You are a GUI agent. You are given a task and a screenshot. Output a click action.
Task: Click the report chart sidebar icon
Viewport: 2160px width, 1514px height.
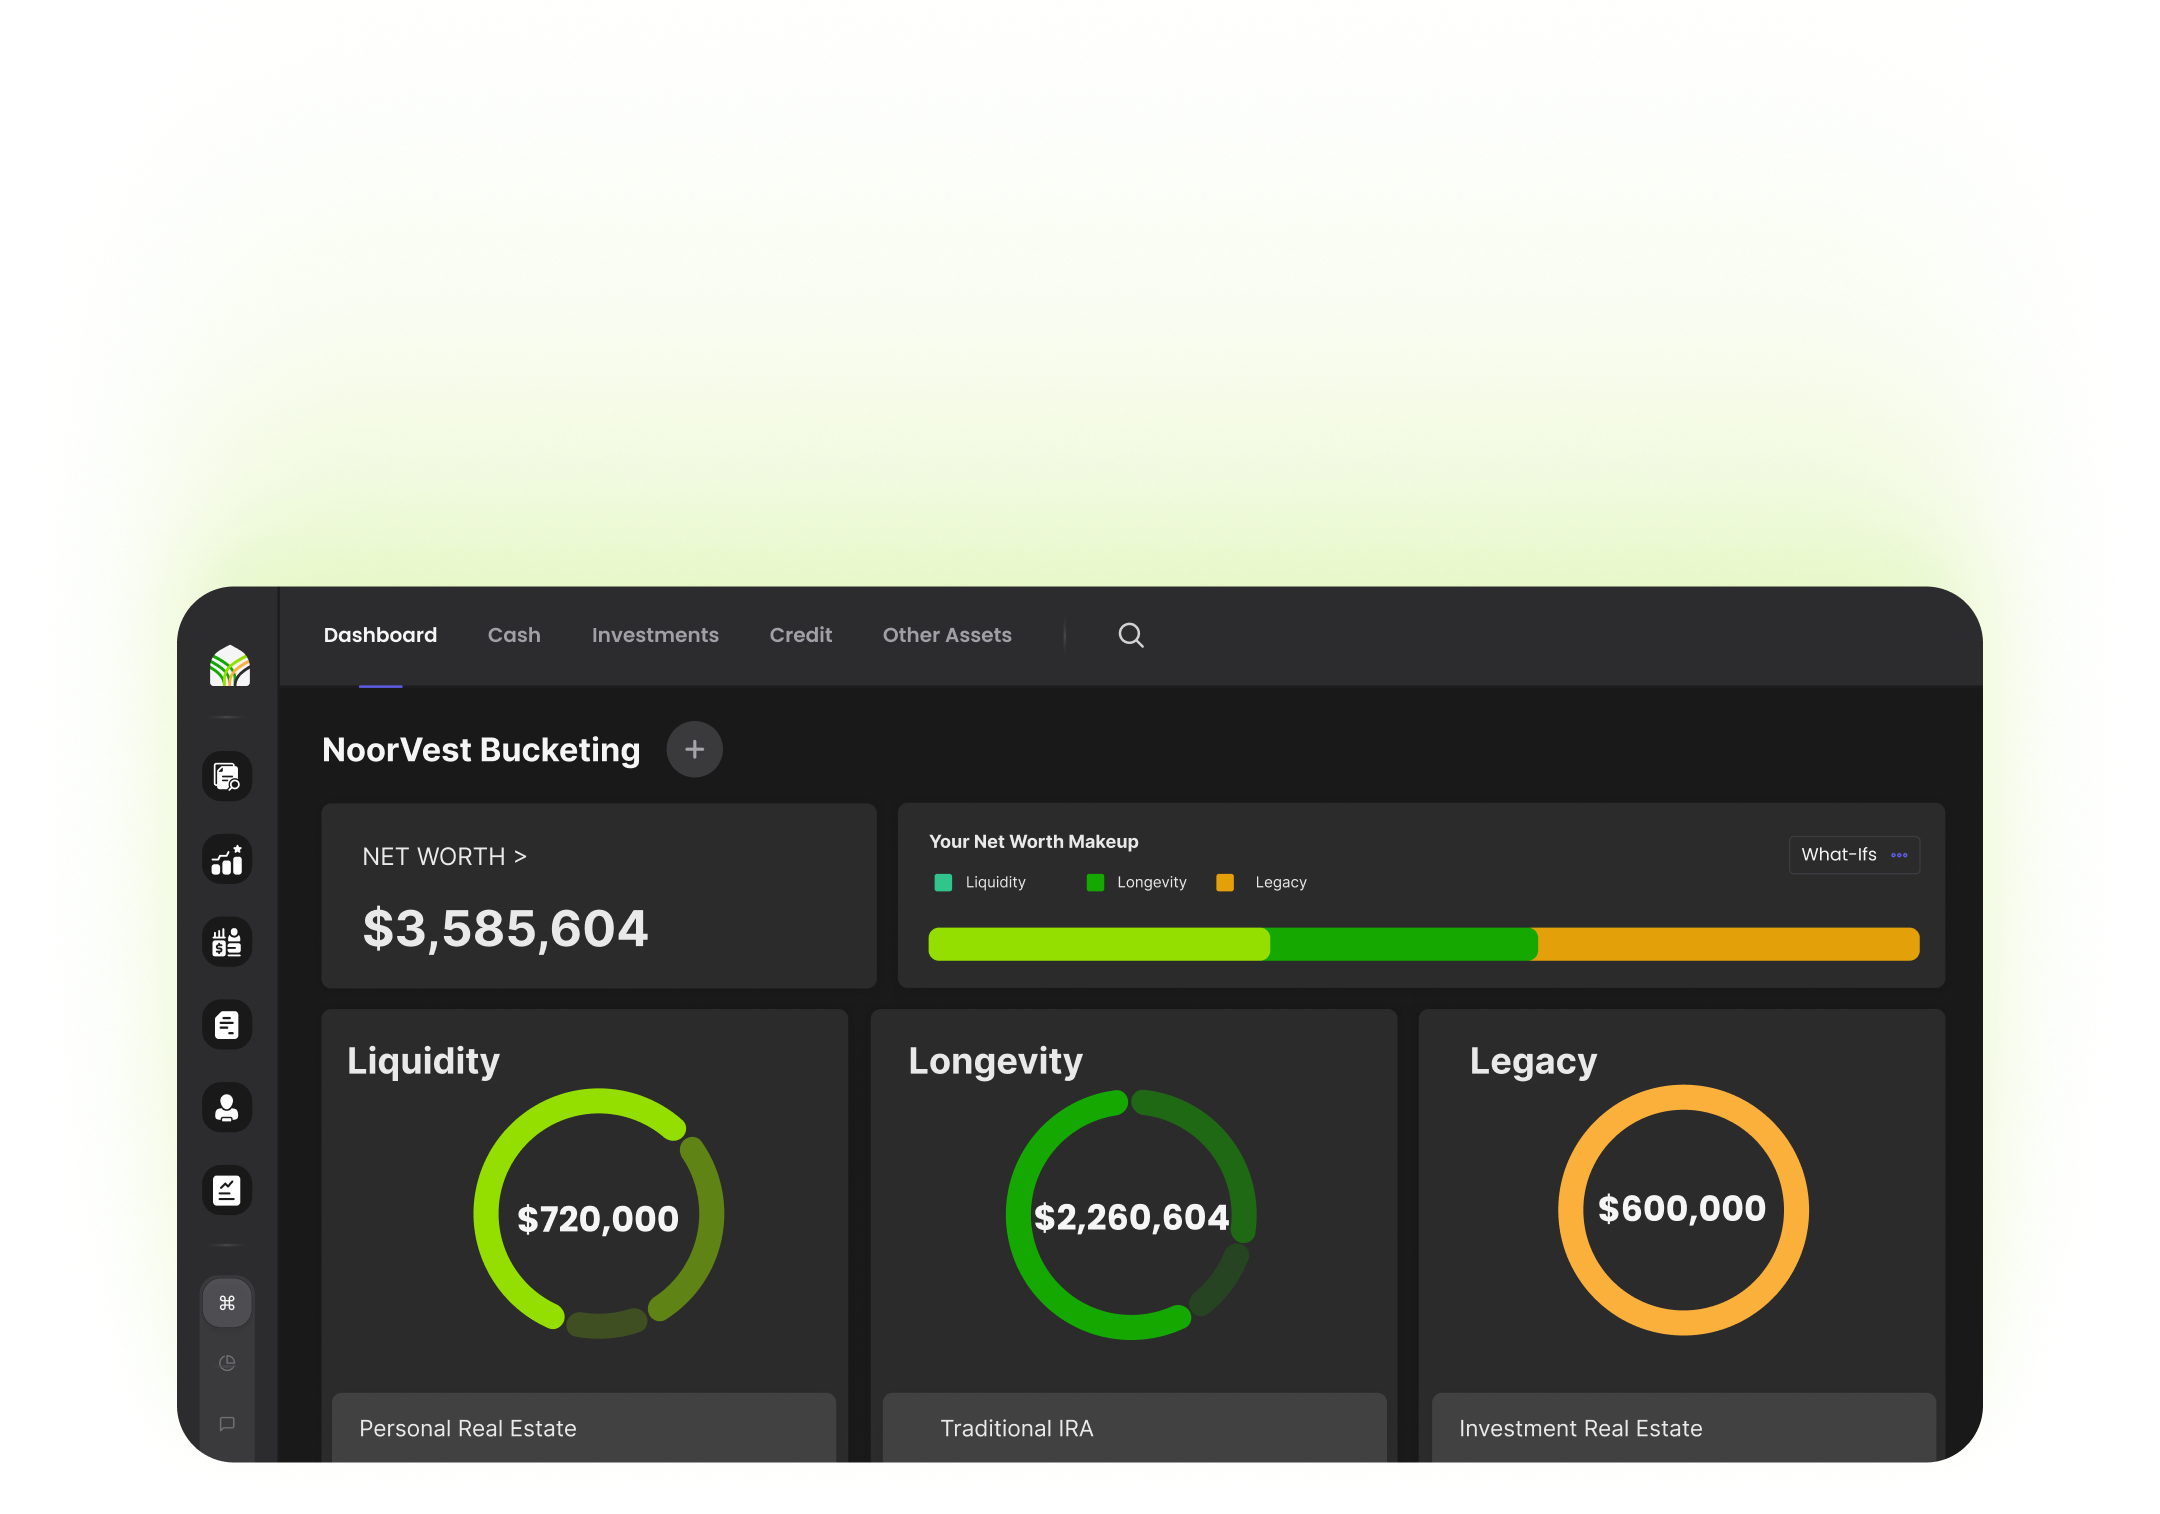tap(227, 1191)
